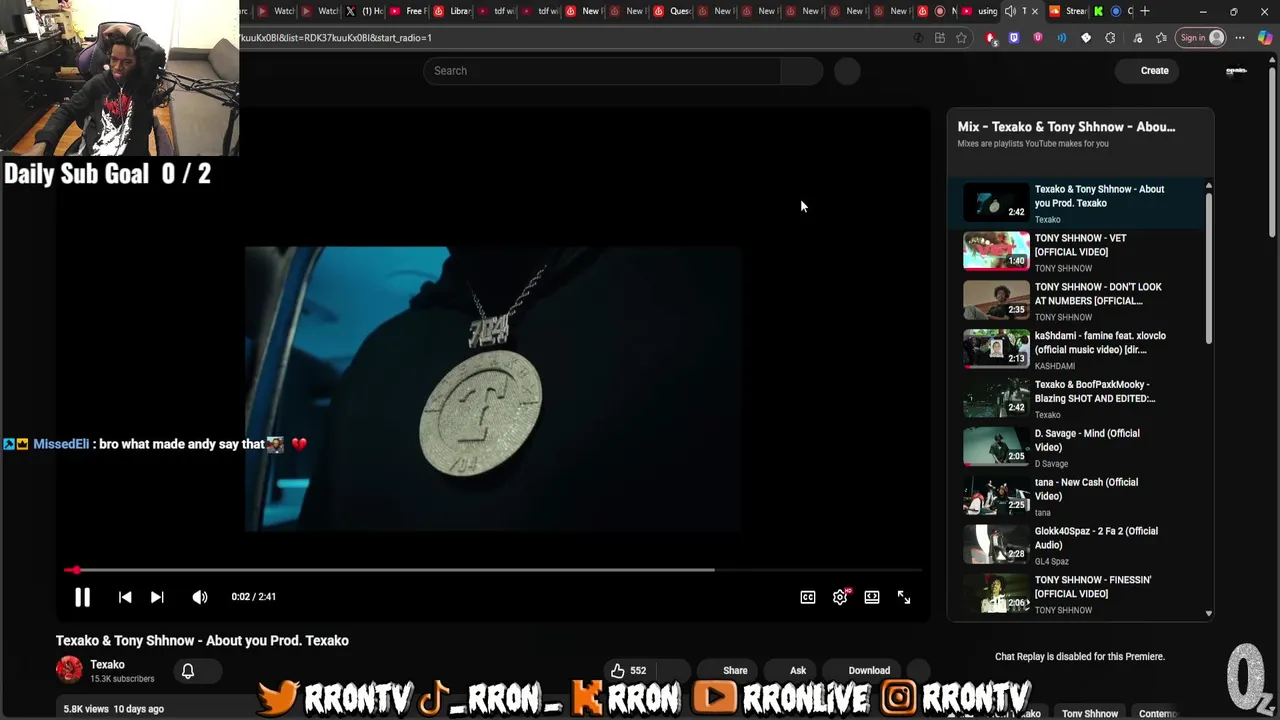Open the Extensions puzzle-piece icon
The width and height of the screenshot is (1280, 720).
1110,38
